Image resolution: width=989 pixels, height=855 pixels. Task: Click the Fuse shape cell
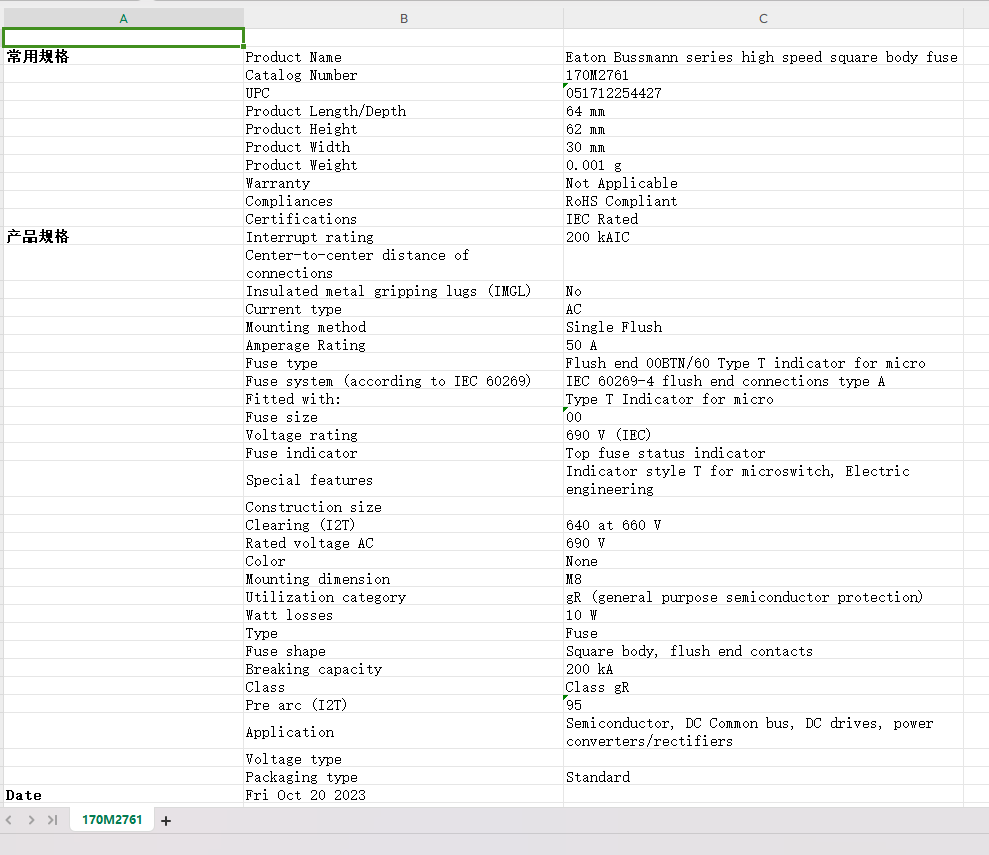(404, 651)
